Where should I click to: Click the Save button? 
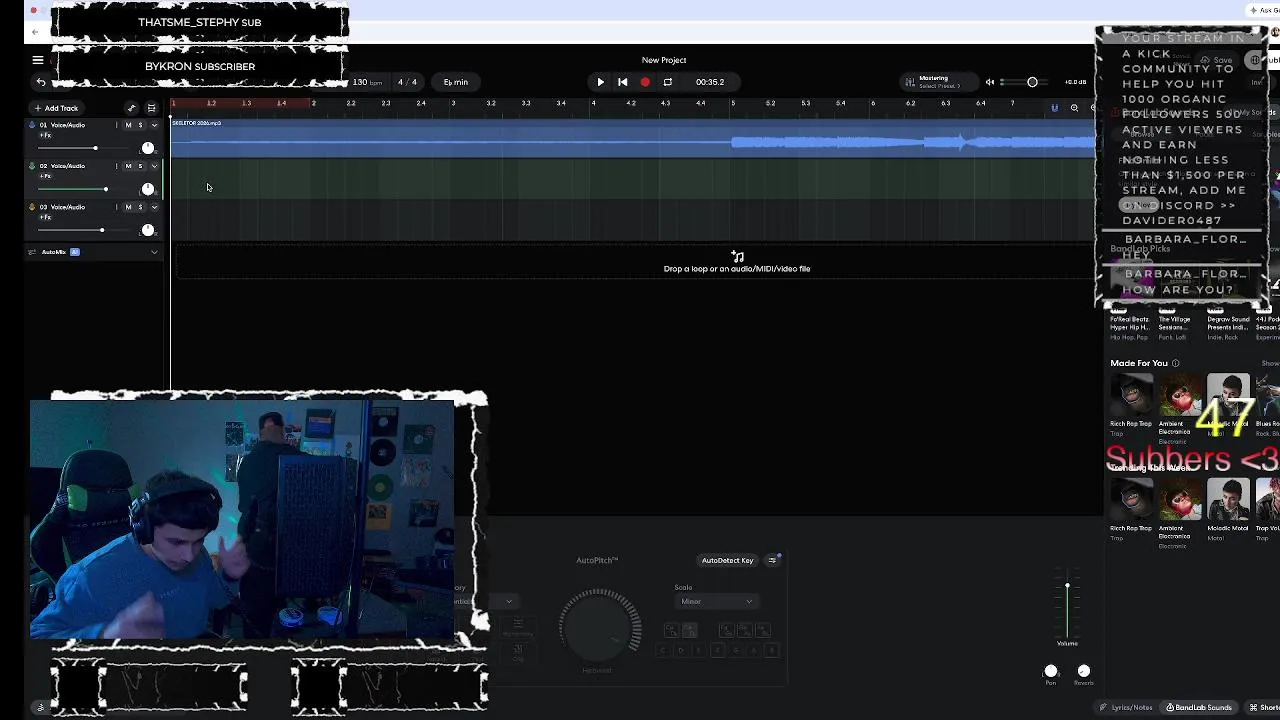1217,60
